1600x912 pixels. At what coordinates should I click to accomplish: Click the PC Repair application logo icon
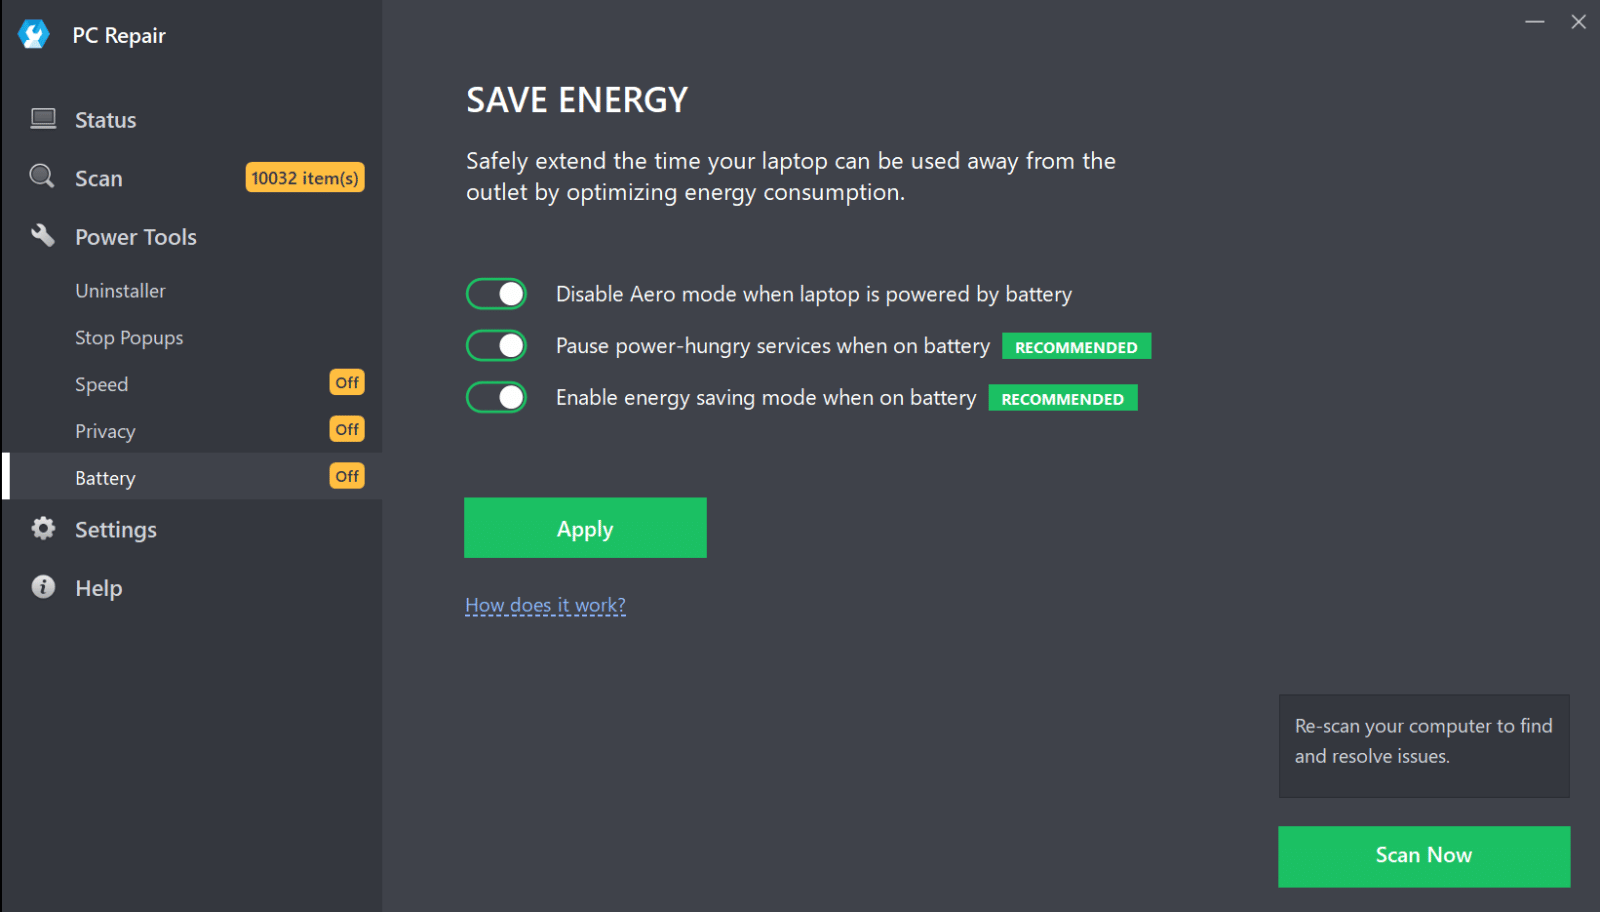click(x=33, y=33)
